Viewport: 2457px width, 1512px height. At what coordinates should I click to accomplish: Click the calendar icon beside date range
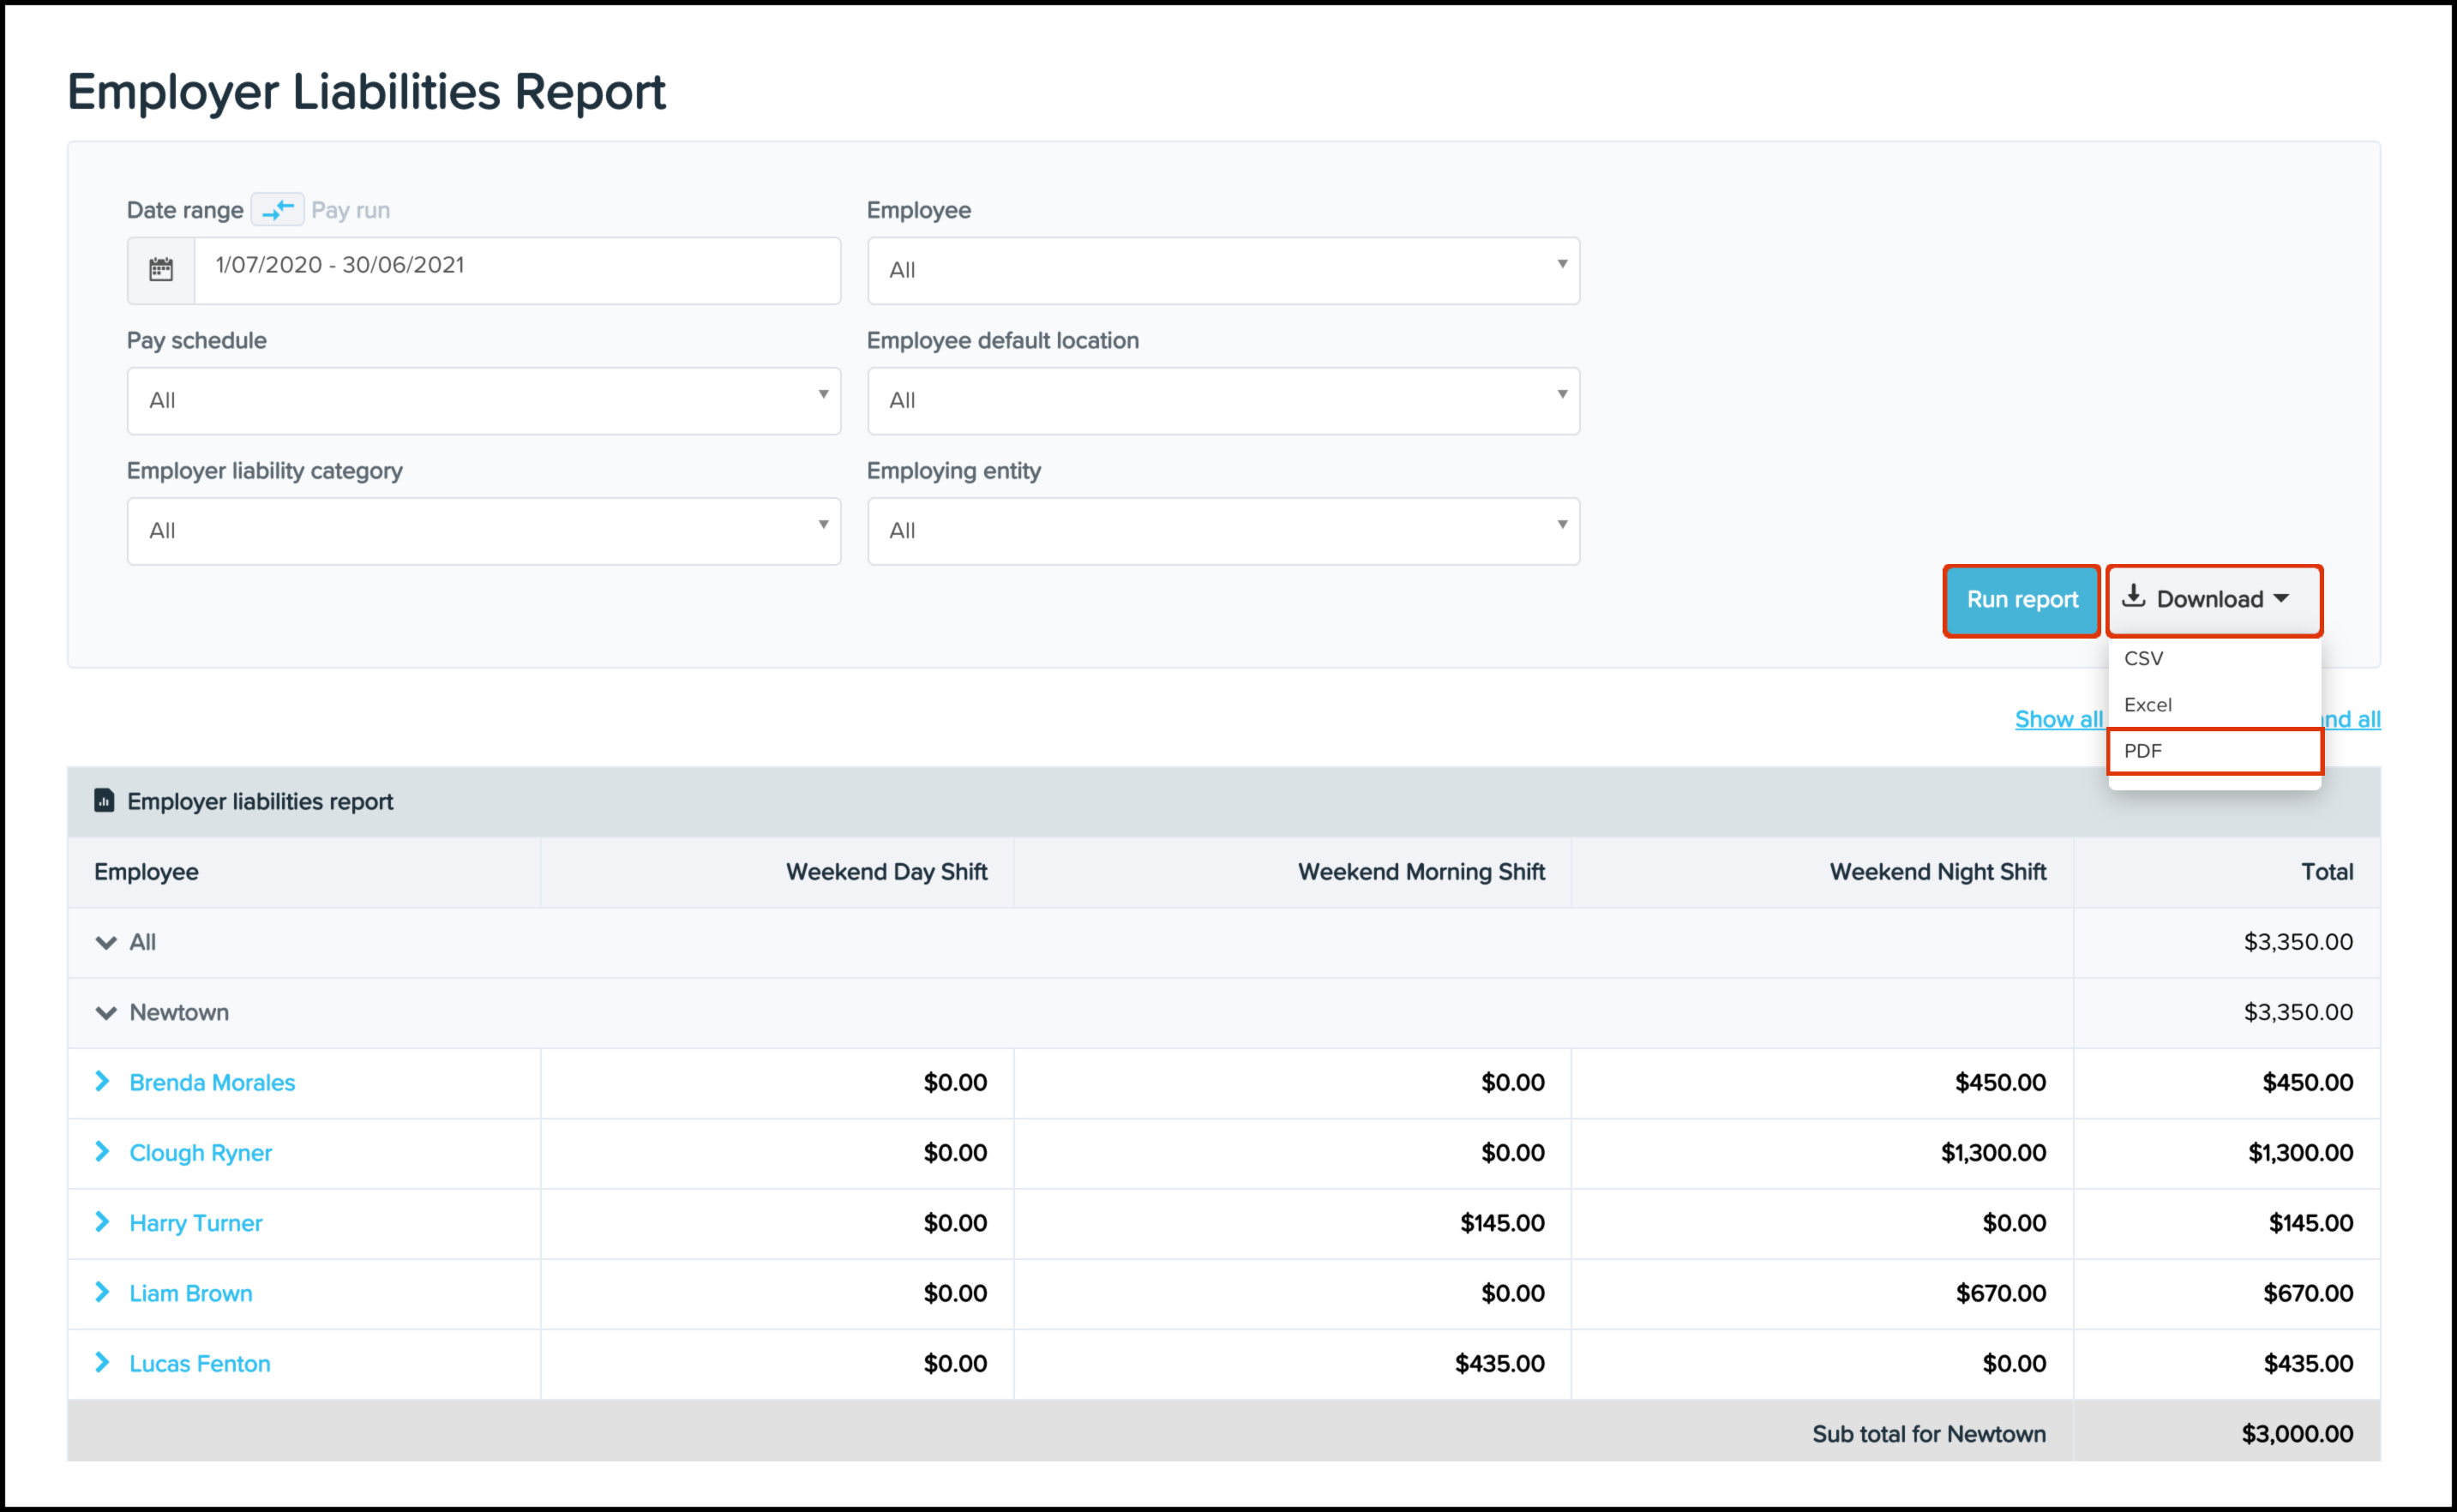coord(161,270)
